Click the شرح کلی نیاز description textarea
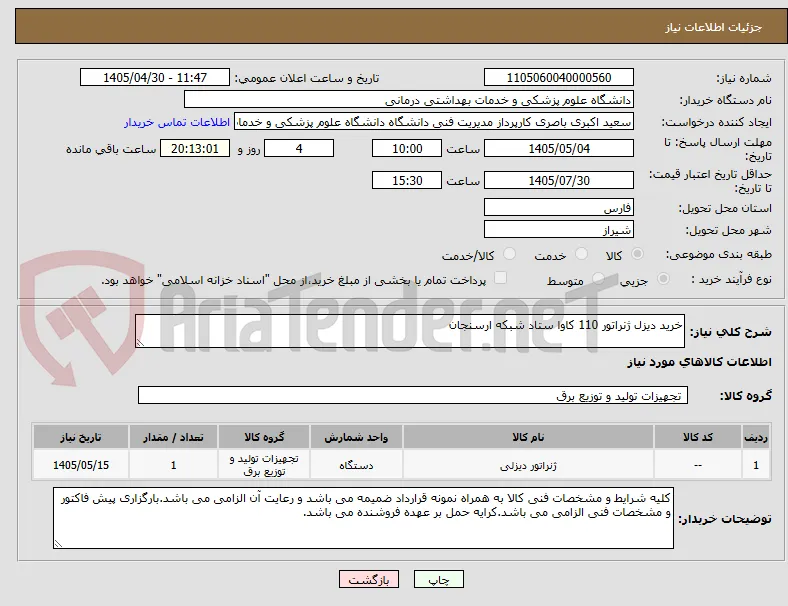The height and width of the screenshot is (606, 788). tap(410, 331)
